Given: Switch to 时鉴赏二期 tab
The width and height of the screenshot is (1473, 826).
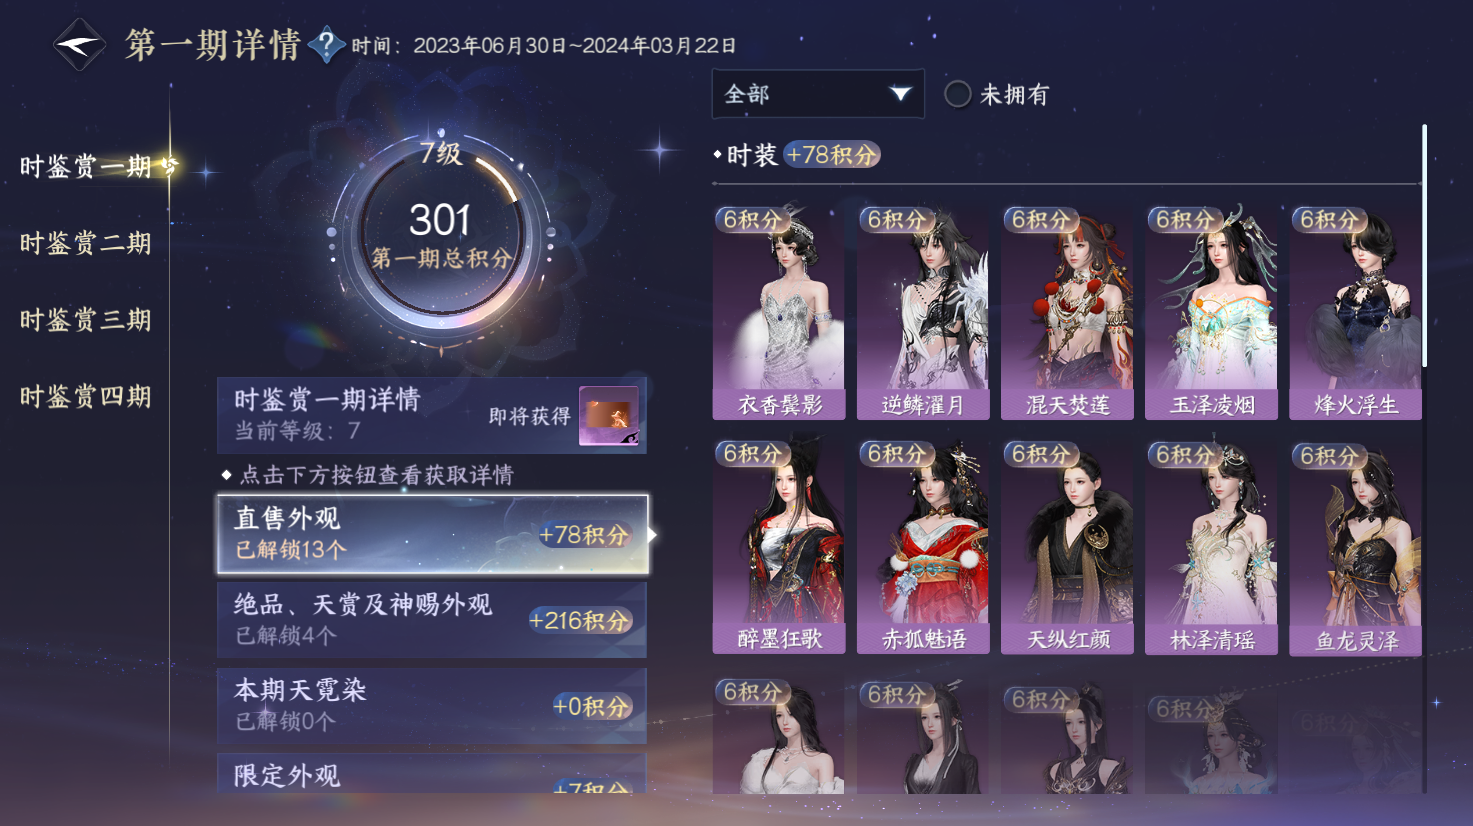Looking at the screenshot, I should (x=86, y=243).
